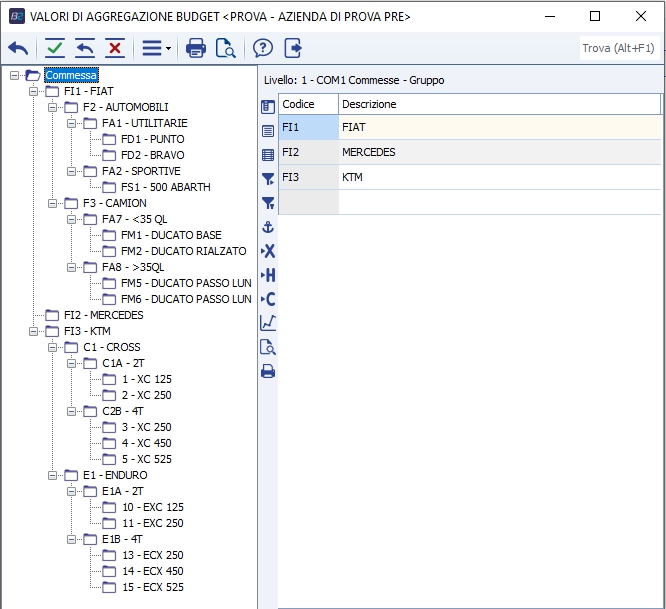Click the green checkmark confirm icon
The width and height of the screenshot is (666, 609).
point(54,48)
